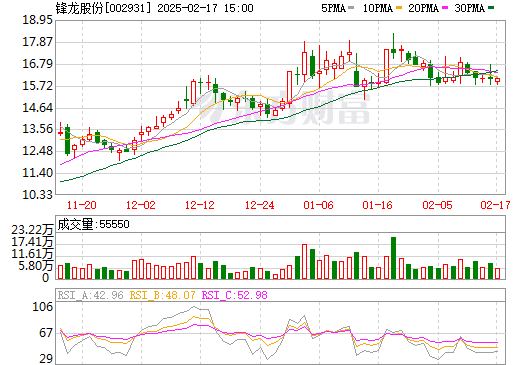
Task: Click the 2025-02-17 15:00 timestamp text
Action: coord(205,8)
